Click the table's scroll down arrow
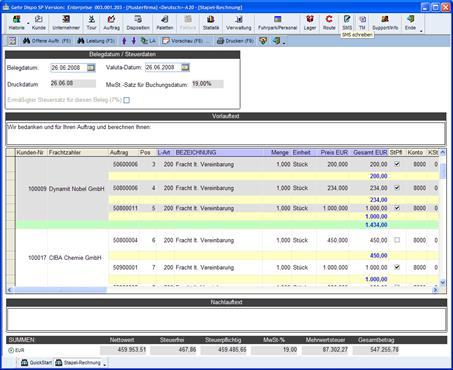The image size is (453, 370). (443, 283)
